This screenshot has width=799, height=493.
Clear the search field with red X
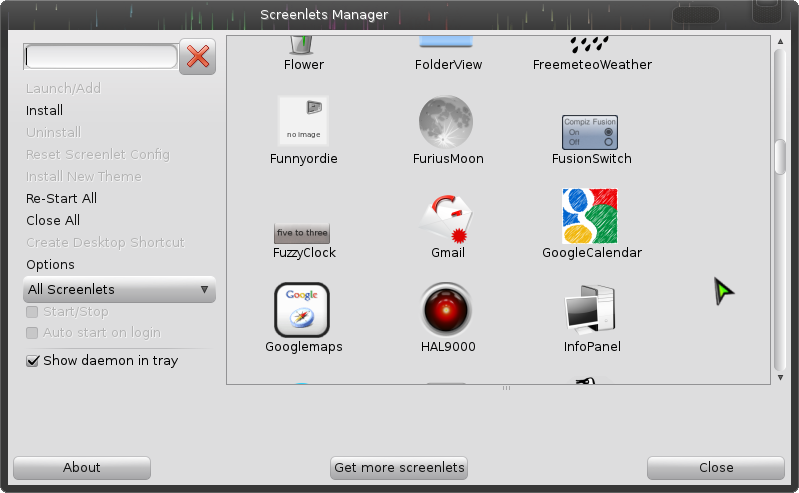198,57
